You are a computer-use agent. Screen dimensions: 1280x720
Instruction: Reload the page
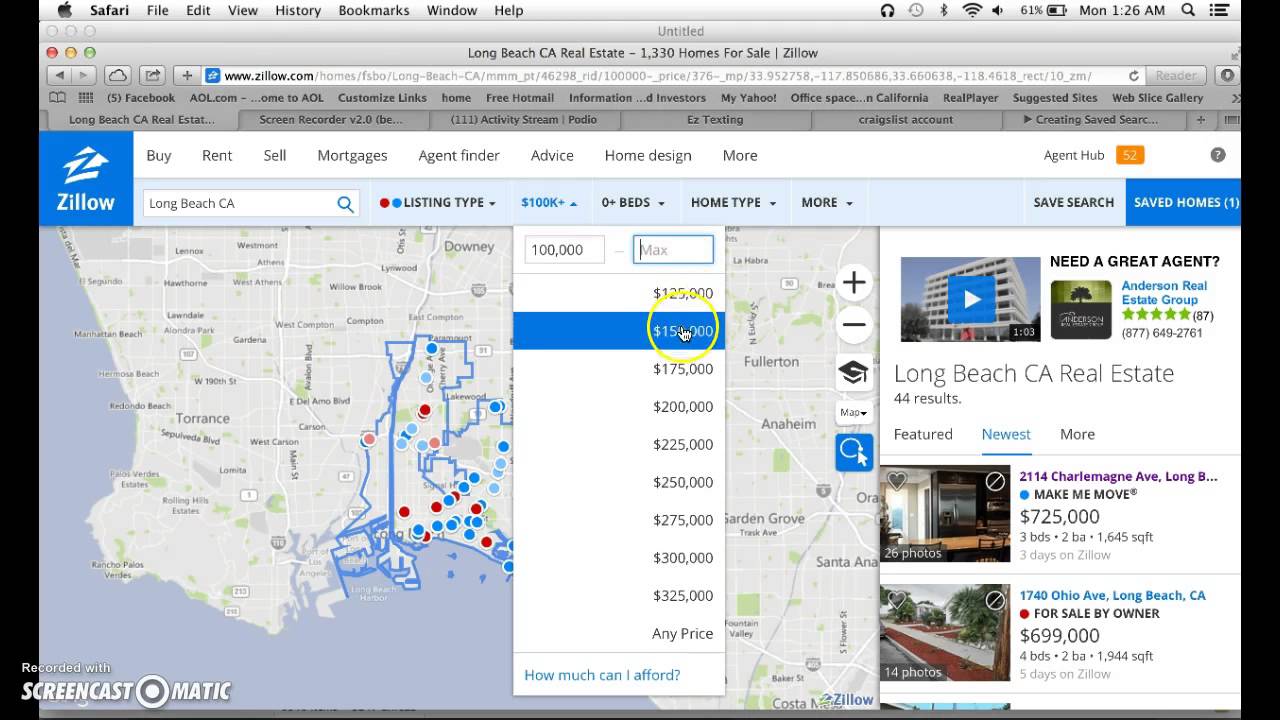pos(1133,75)
